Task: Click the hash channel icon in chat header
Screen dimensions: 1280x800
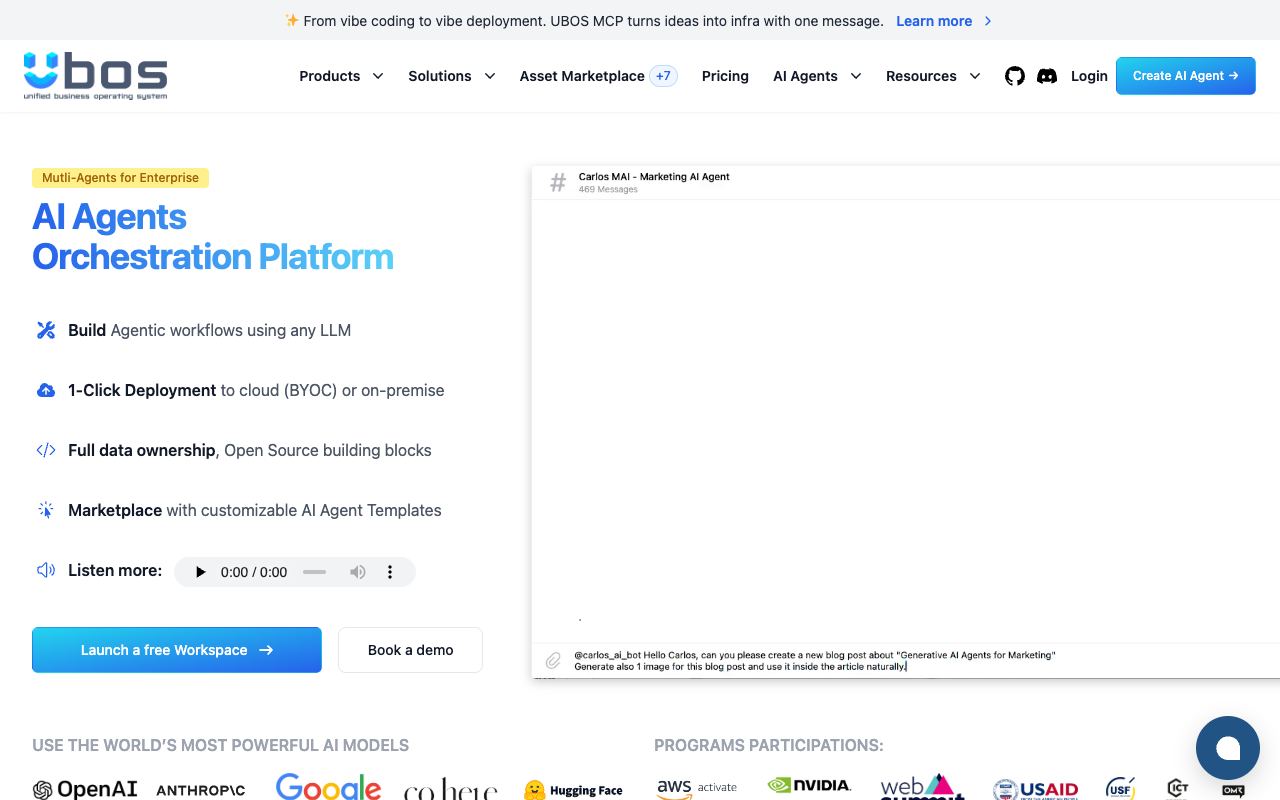Action: tap(558, 182)
